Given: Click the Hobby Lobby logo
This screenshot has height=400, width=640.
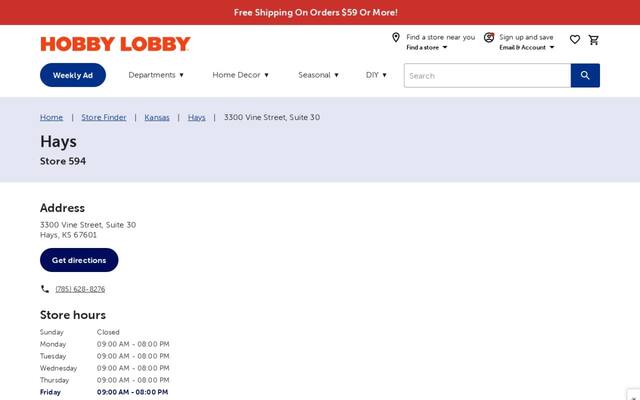Looking at the screenshot, I should click(x=116, y=44).
